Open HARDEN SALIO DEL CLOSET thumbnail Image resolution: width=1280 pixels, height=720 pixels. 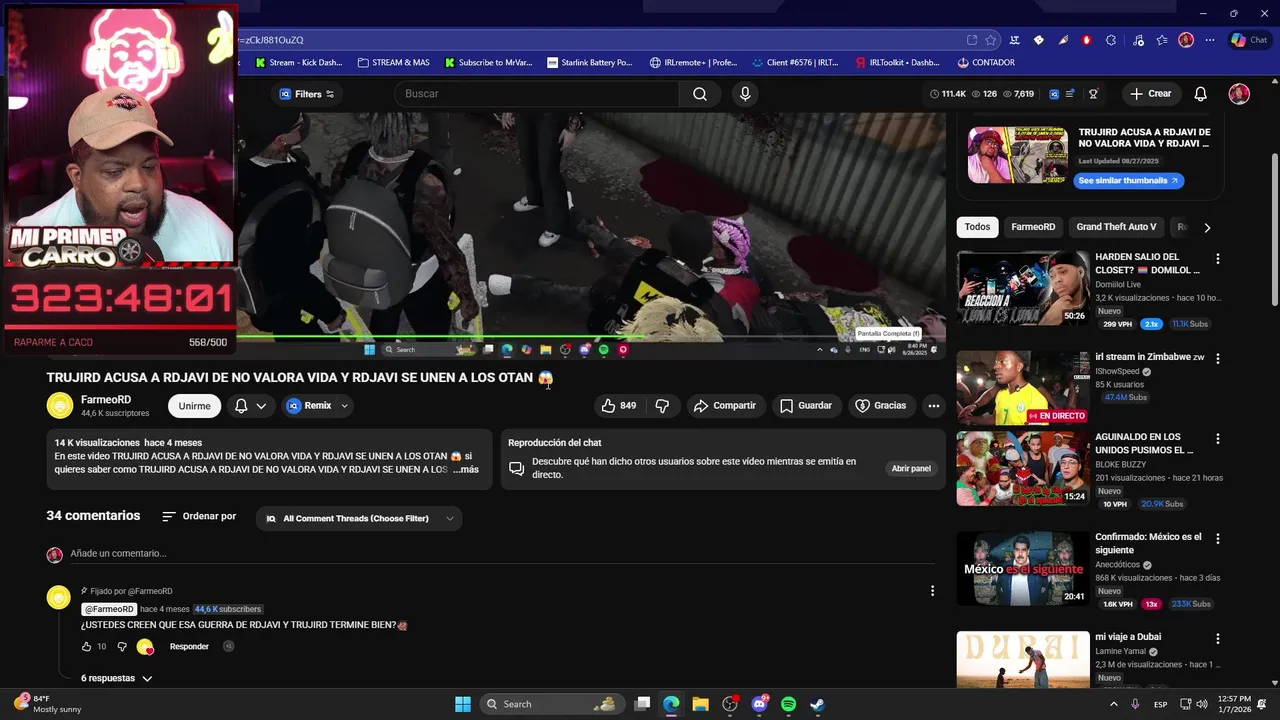coord(1023,288)
